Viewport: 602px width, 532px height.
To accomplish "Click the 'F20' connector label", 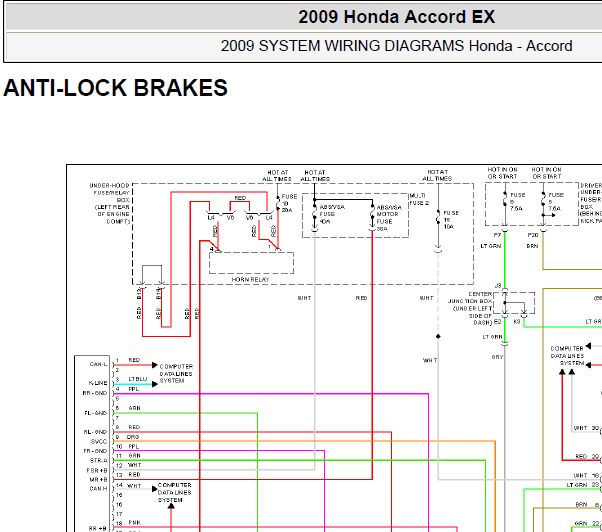I will (x=533, y=235).
